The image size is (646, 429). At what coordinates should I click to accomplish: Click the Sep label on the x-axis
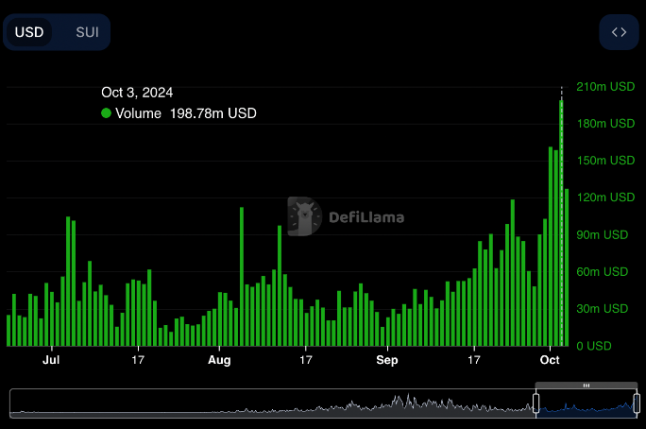point(387,358)
